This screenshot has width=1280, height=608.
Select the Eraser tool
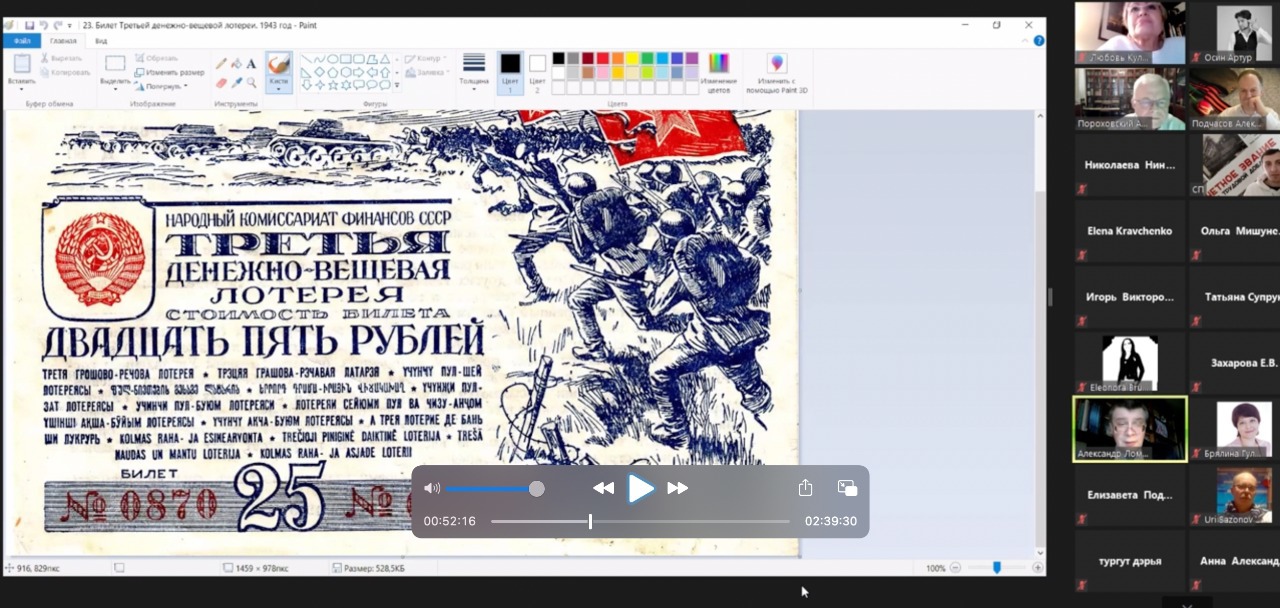[x=221, y=83]
